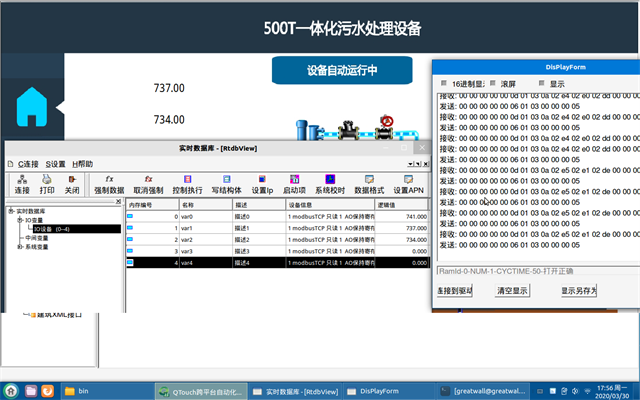The height and width of the screenshot is (400, 640).
Task: Sort by the 内存编号 column header
Action: point(152,205)
